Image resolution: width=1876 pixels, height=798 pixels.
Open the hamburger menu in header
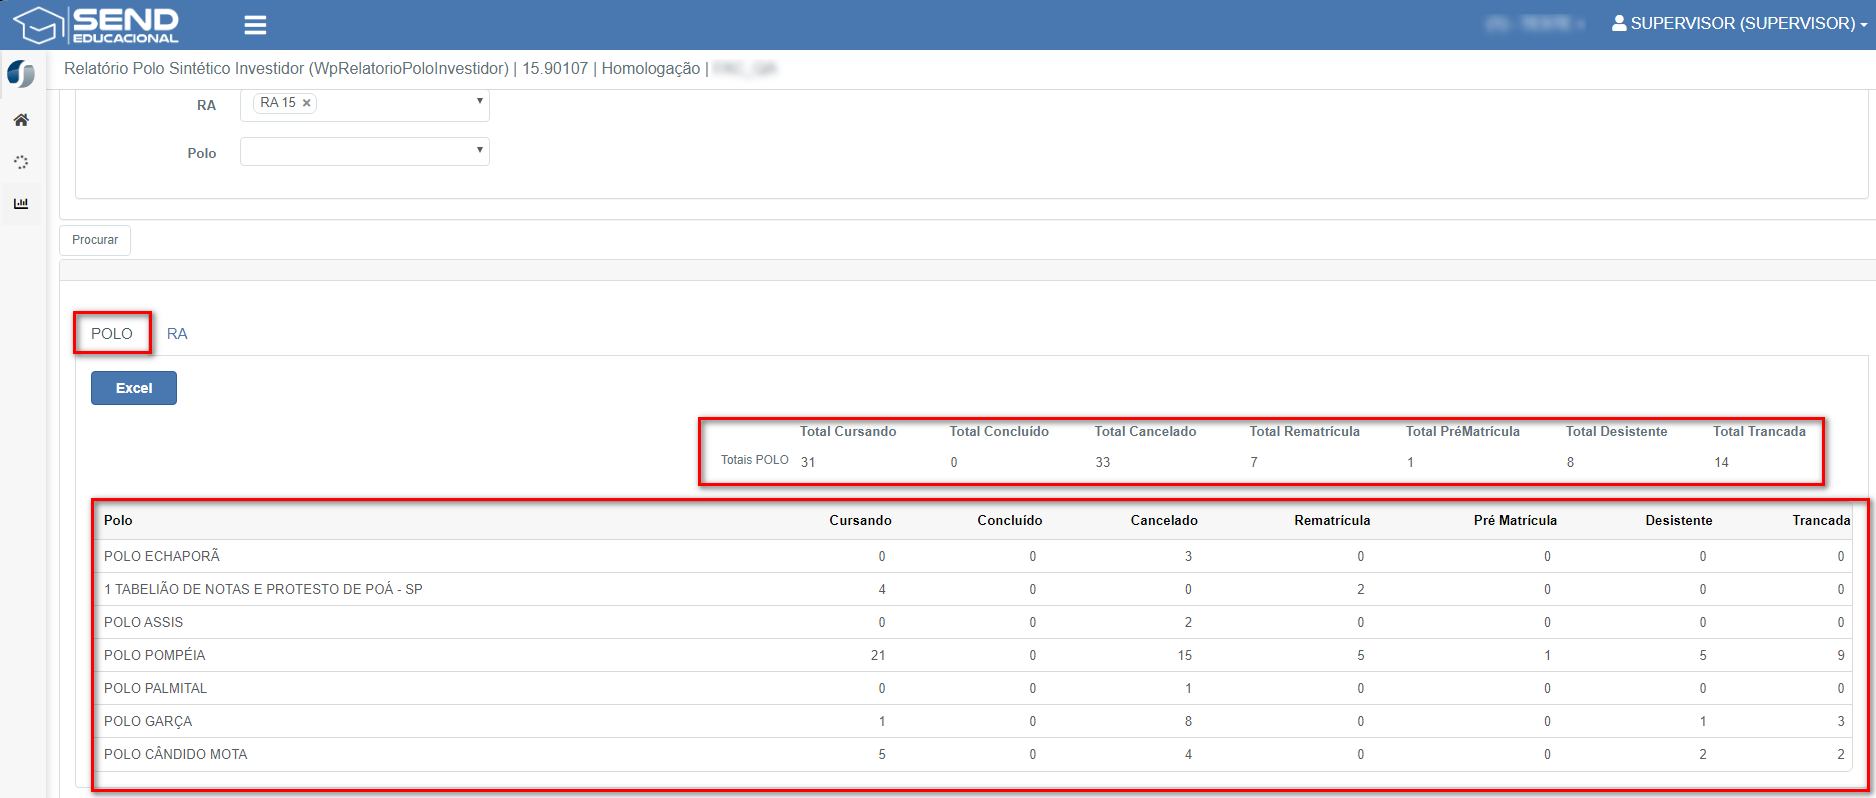click(255, 25)
